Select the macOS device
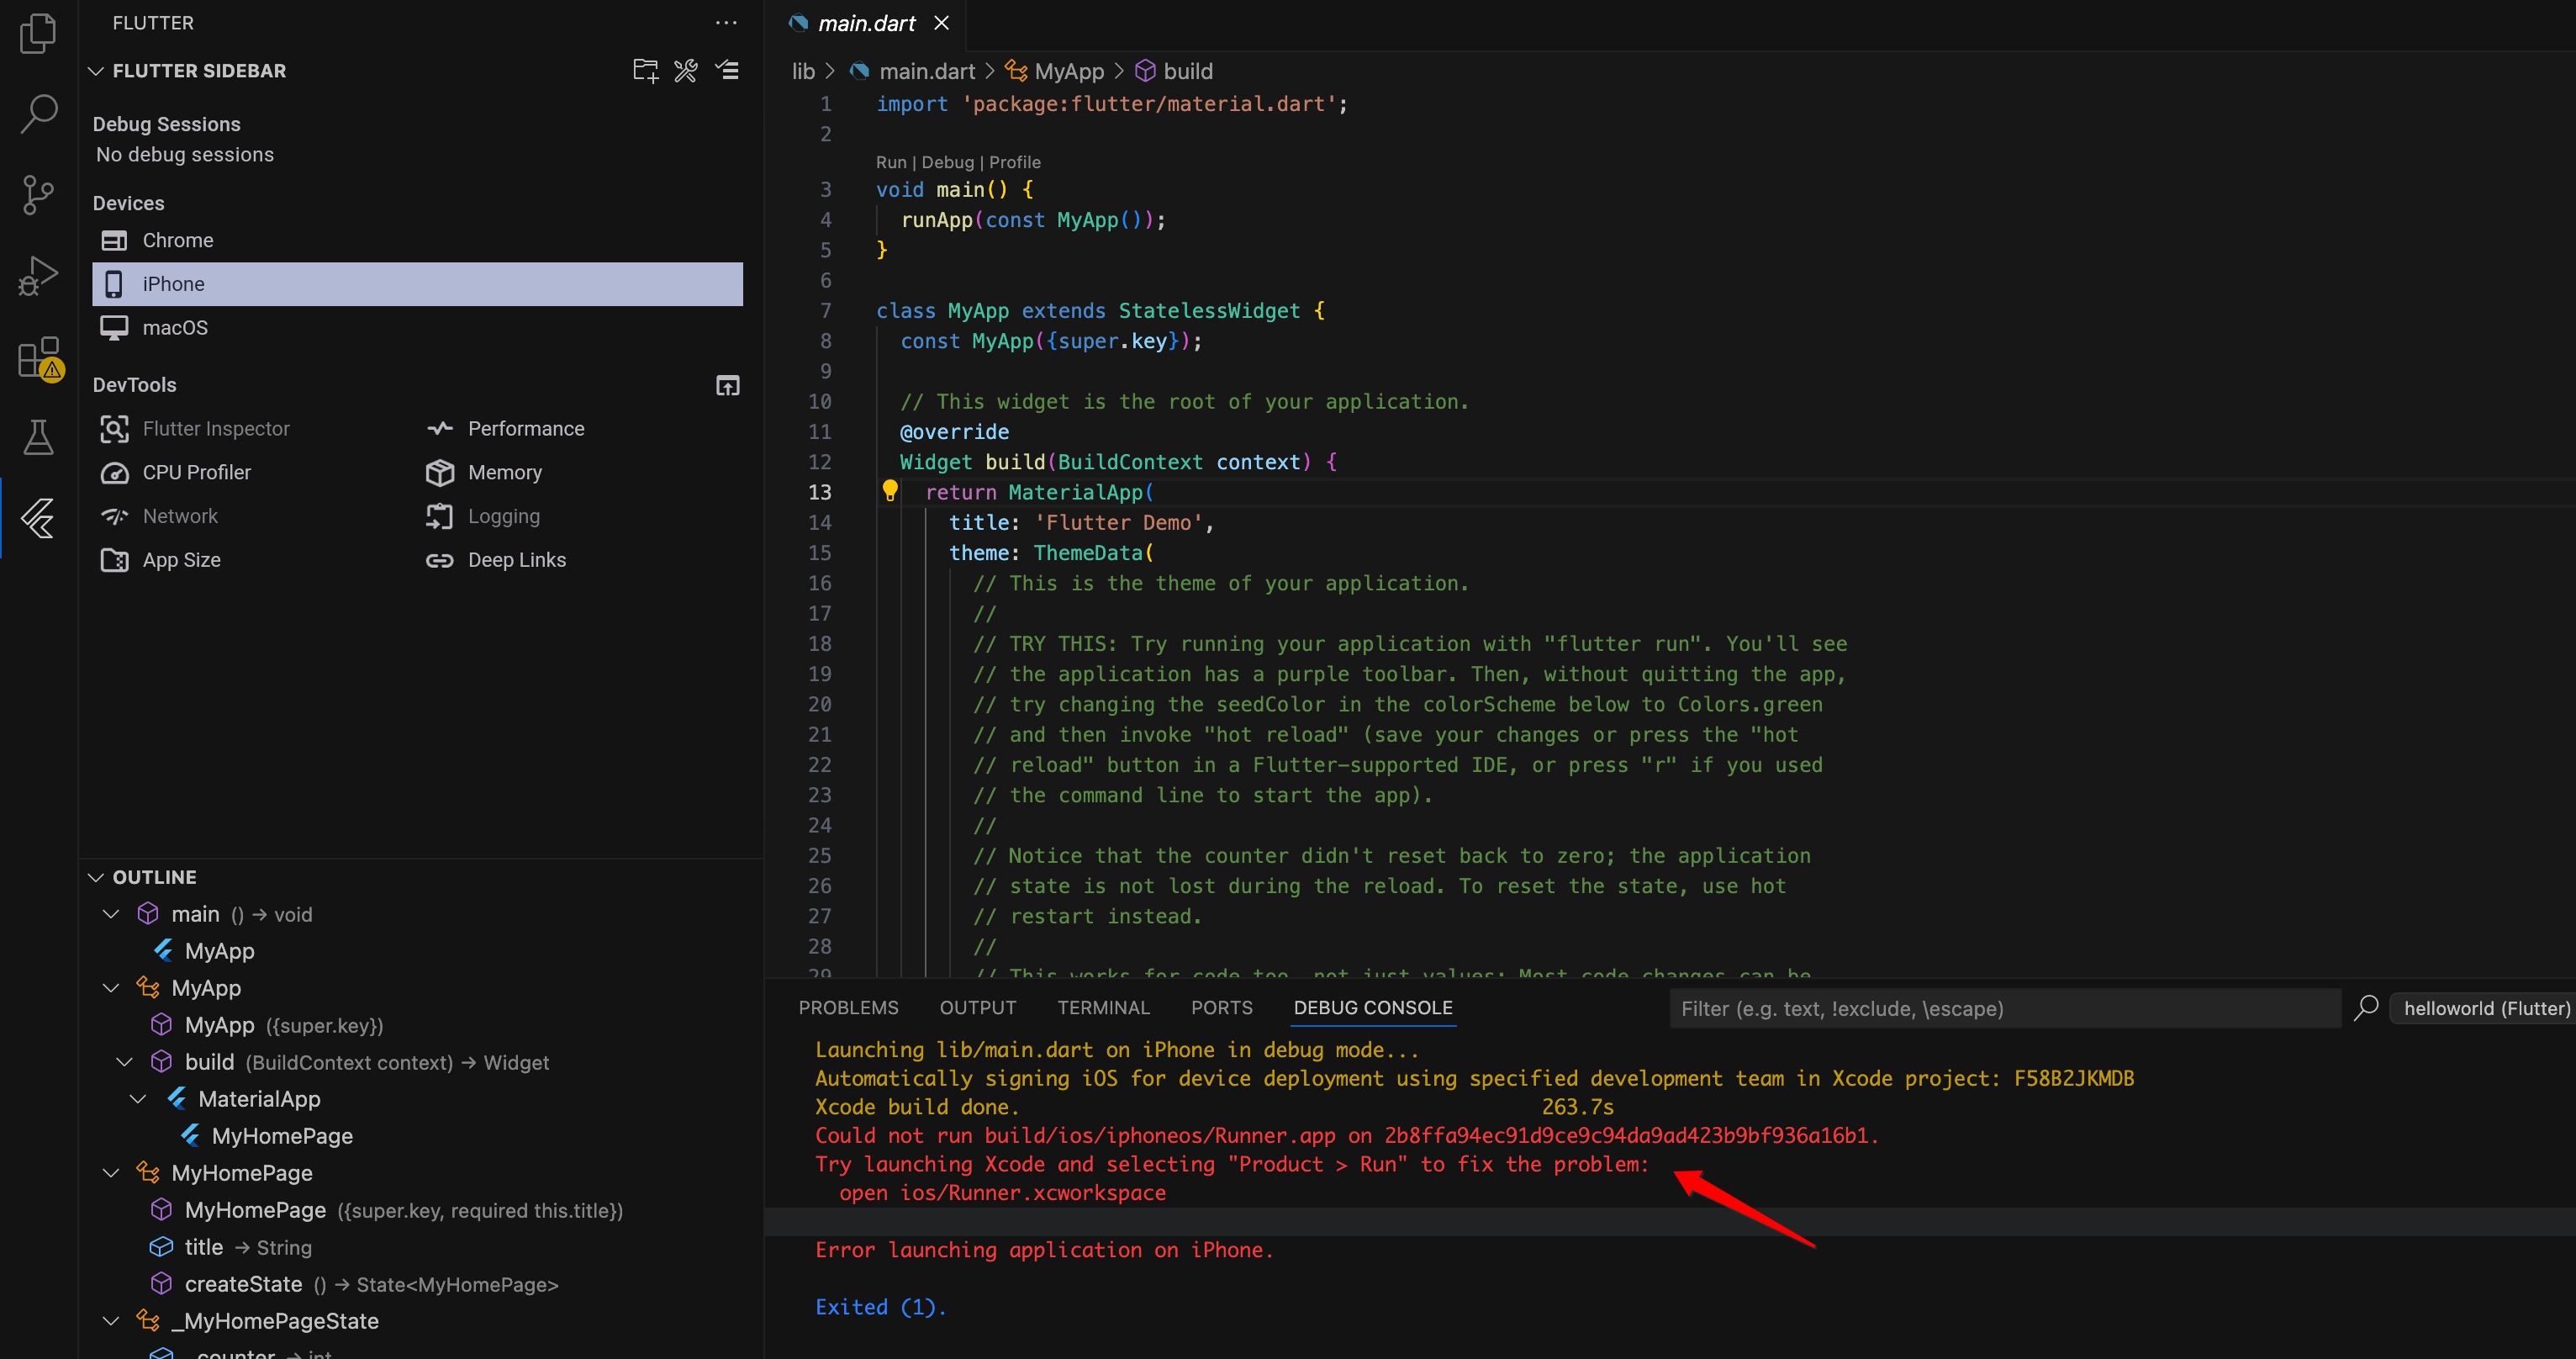 [x=175, y=328]
